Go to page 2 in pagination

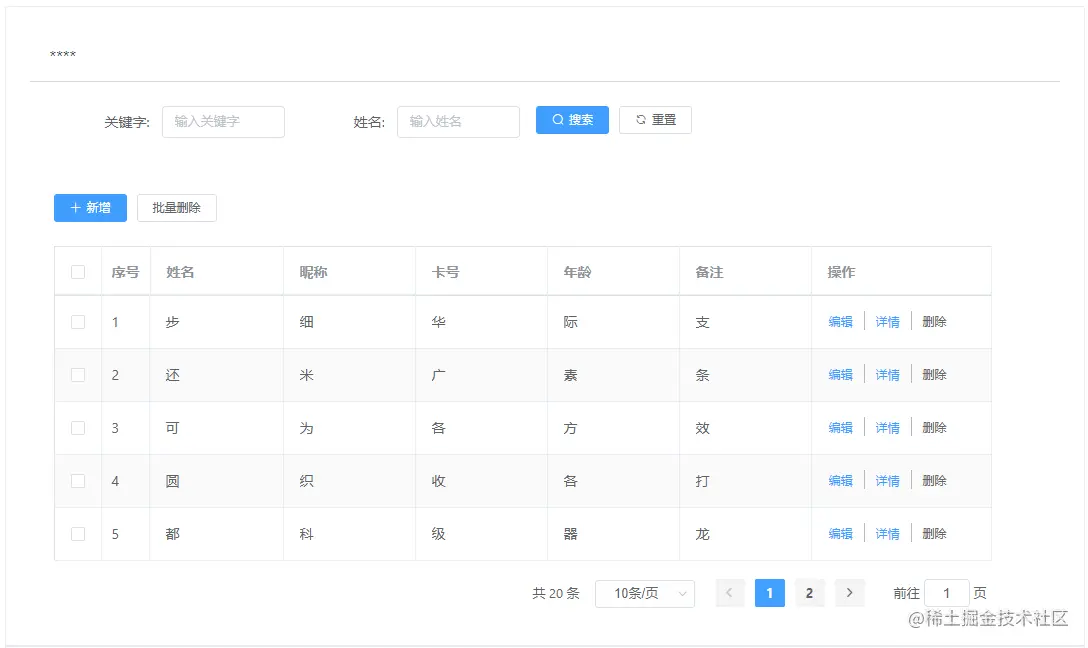[x=809, y=593]
